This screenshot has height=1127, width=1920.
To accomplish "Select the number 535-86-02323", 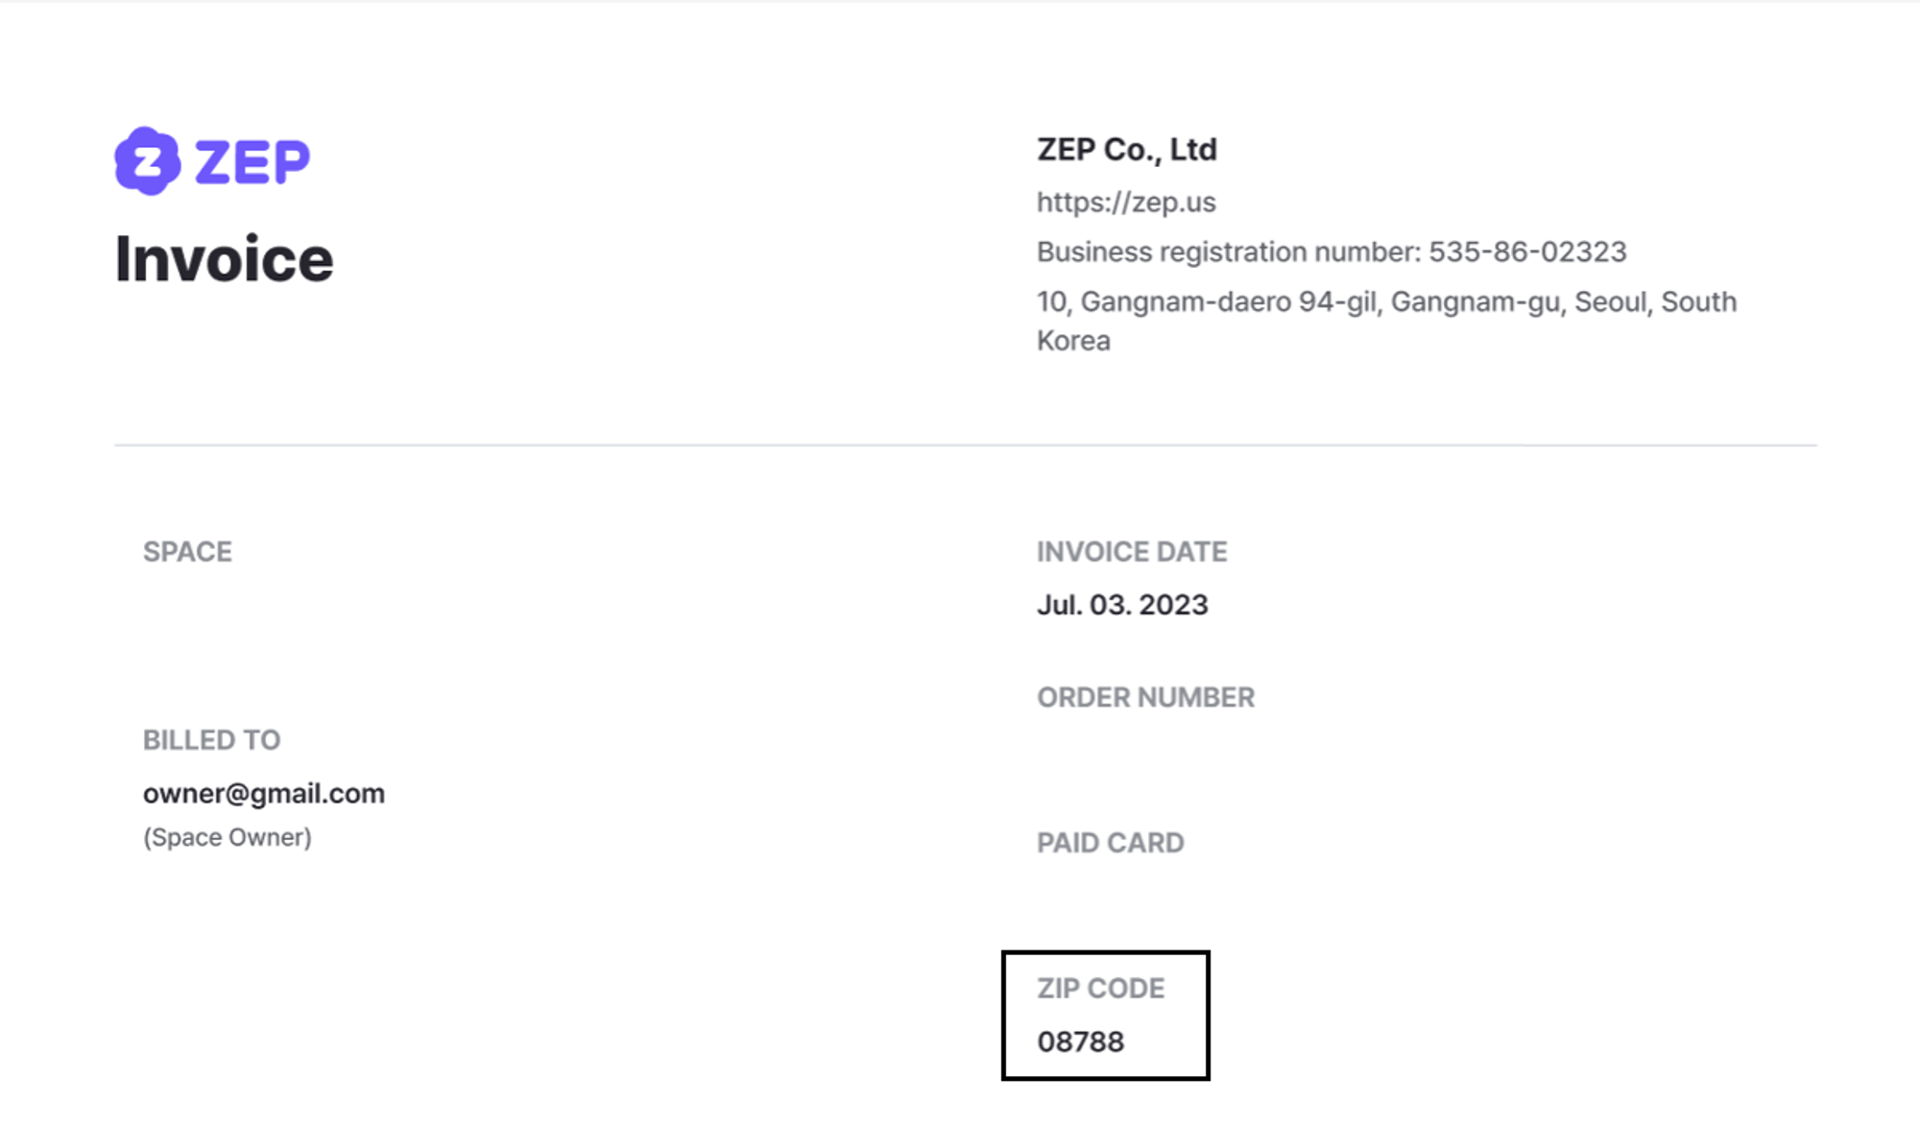I will 1527,252.
